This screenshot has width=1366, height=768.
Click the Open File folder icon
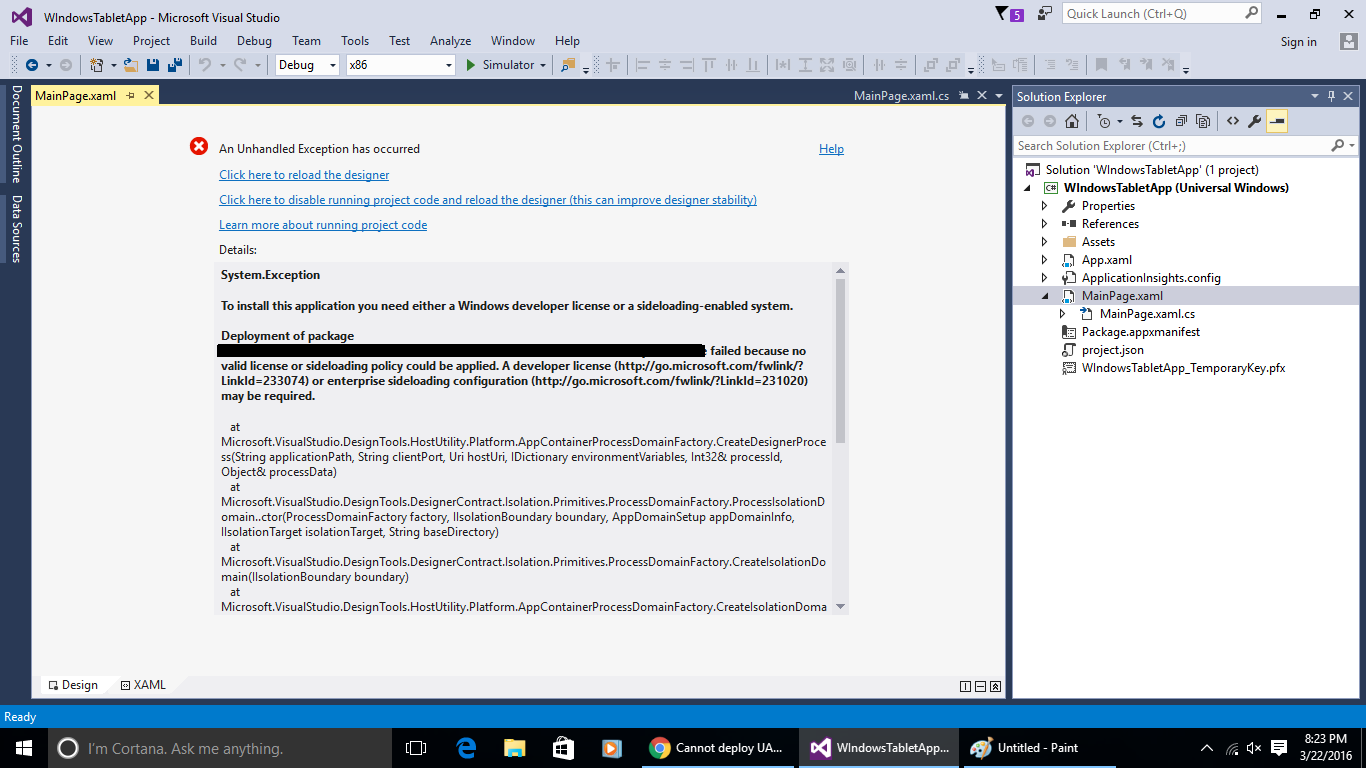click(x=130, y=65)
